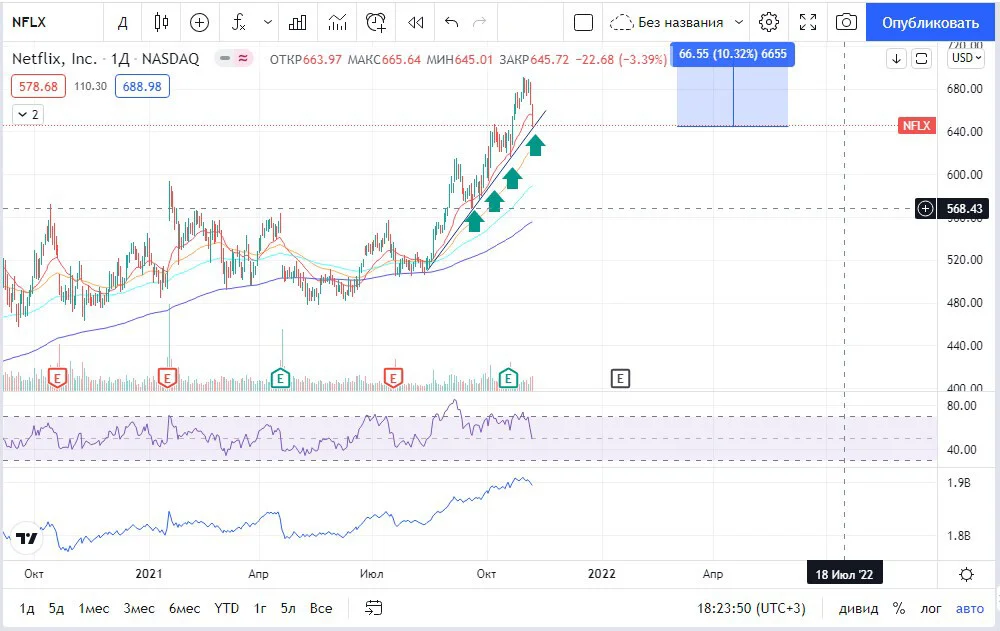Open the timezone 18:23:50 (UTC+3) menu
The width and height of the screenshot is (1000, 631).
[x=751, y=608]
